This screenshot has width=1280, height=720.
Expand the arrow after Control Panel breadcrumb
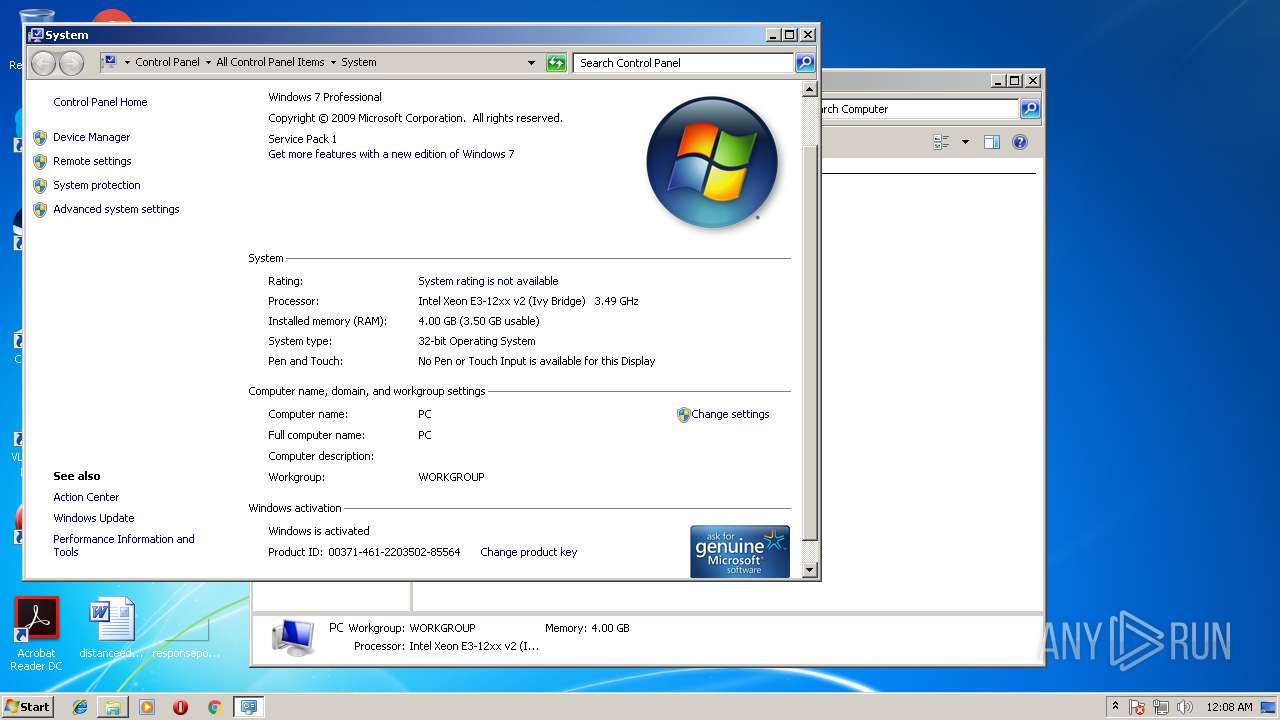click(x=208, y=62)
